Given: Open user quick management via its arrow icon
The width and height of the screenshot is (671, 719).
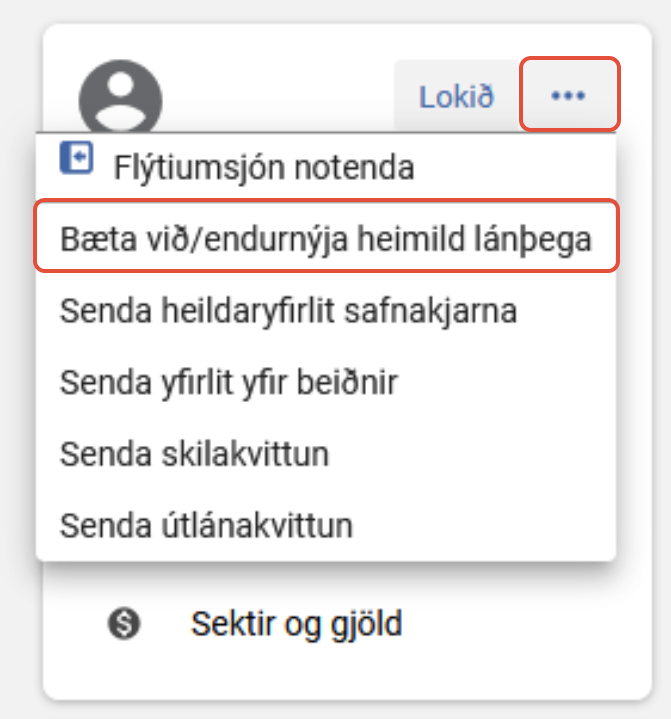Looking at the screenshot, I should pos(77,158).
